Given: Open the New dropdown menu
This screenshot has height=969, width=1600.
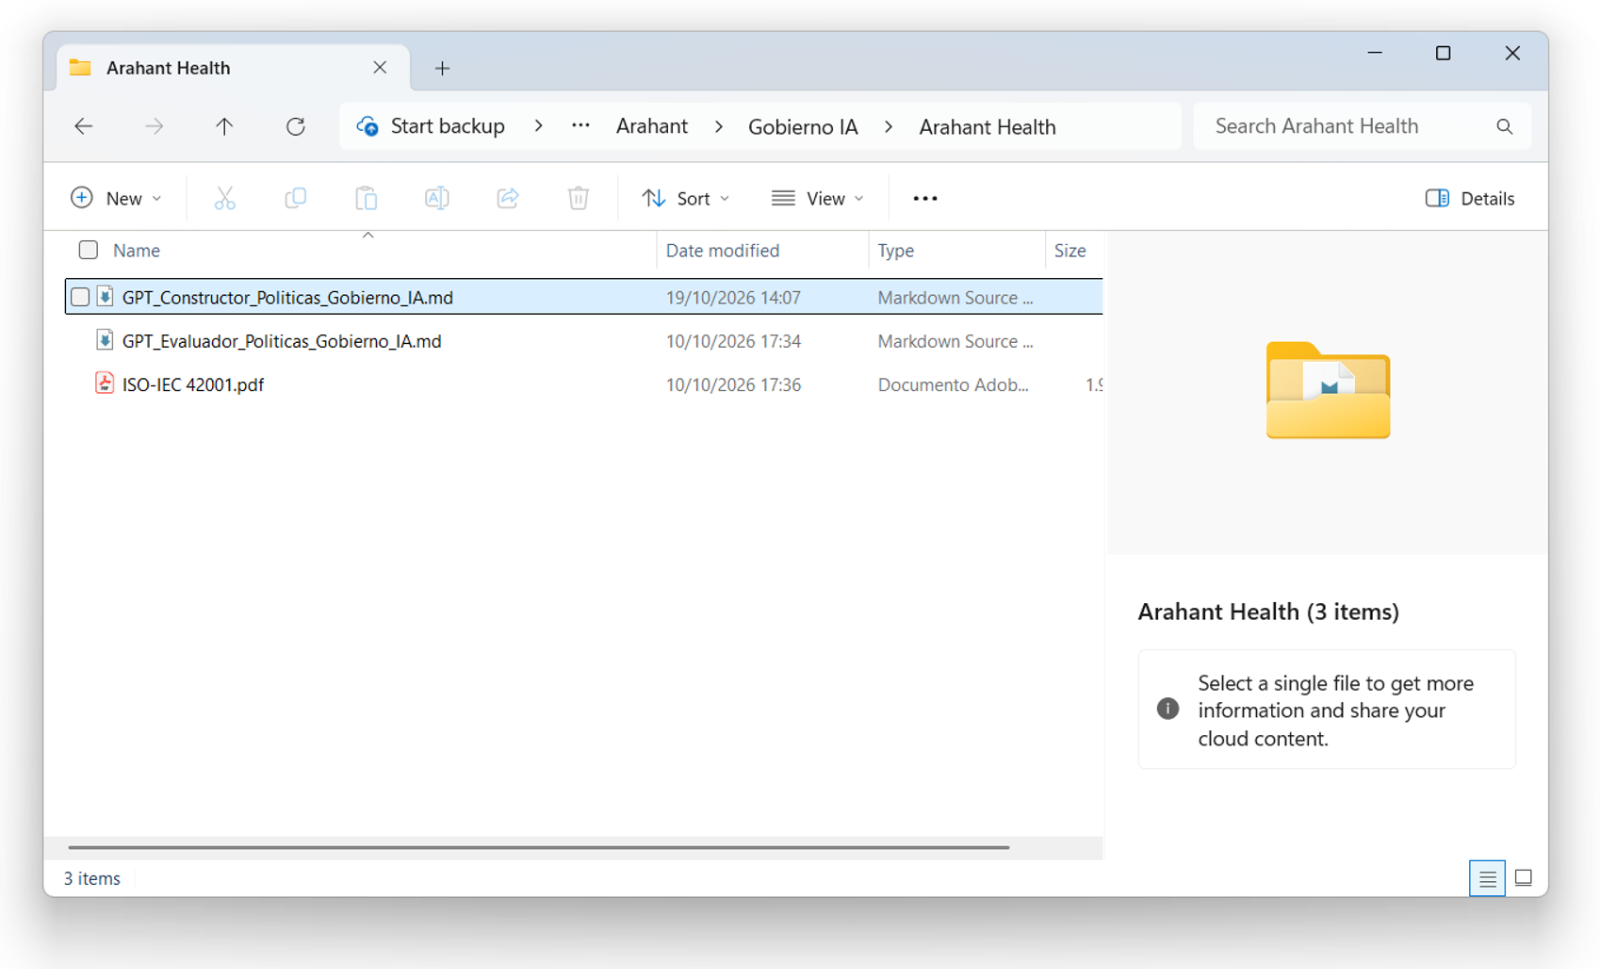Looking at the screenshot, I should click(116, 198).
